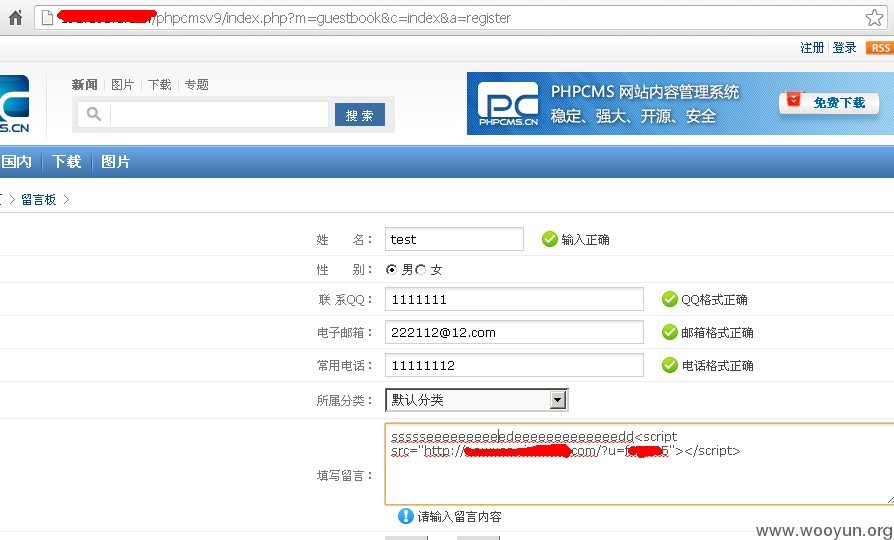Click the 常用电话 input field

pos(514,365)
